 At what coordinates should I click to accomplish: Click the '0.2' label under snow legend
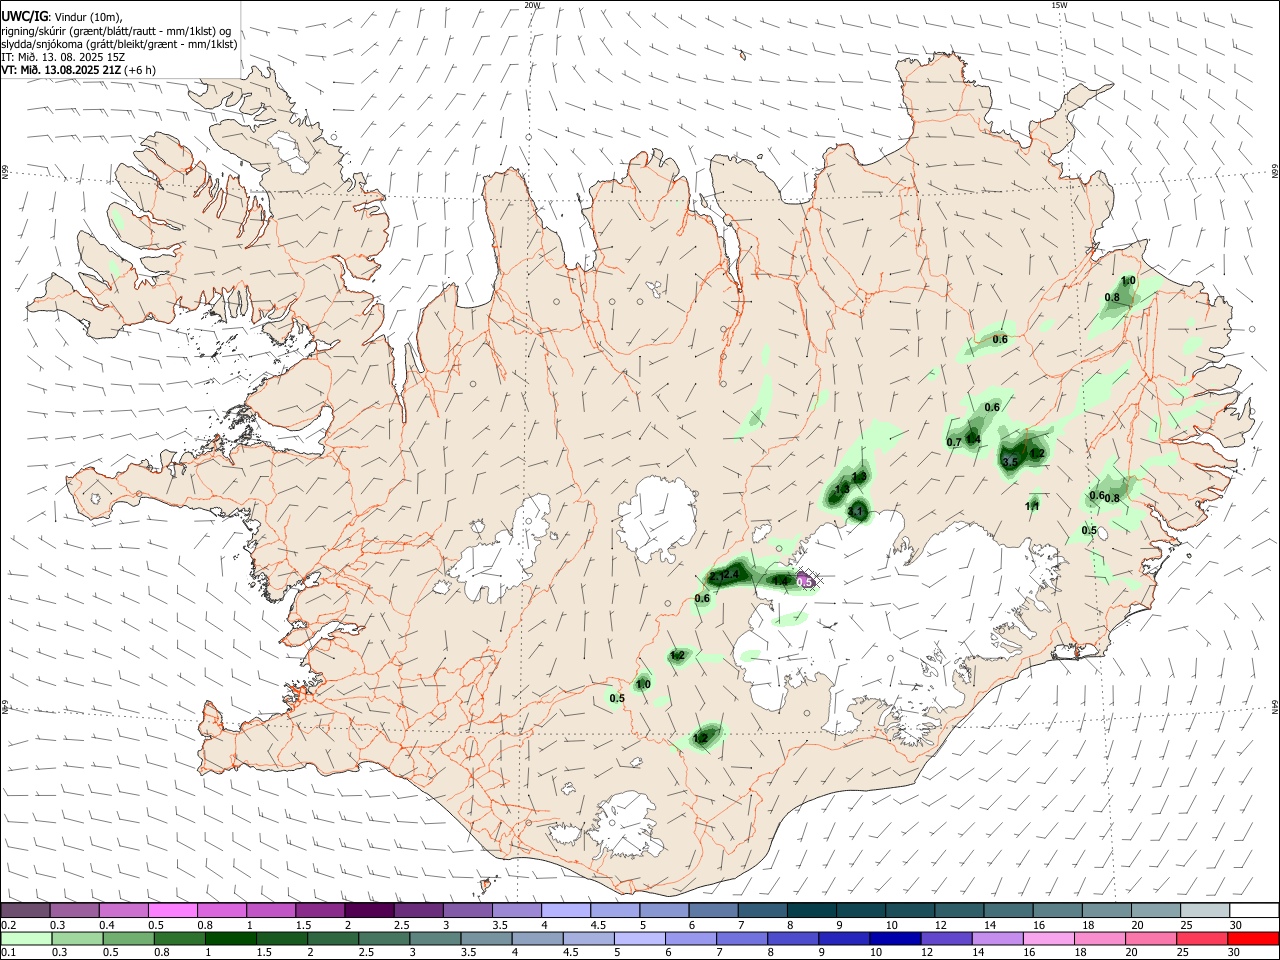[x=8, y=925]
